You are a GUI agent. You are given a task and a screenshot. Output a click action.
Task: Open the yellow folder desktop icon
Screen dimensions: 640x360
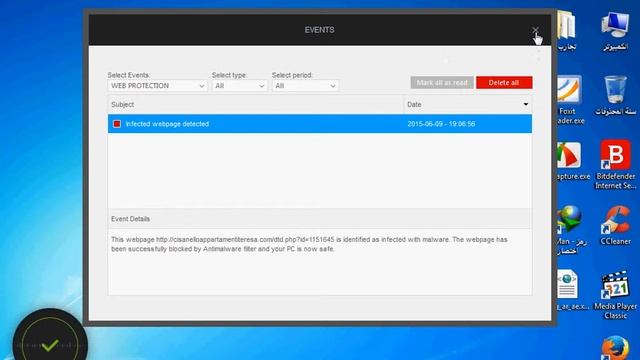point(567,31)
